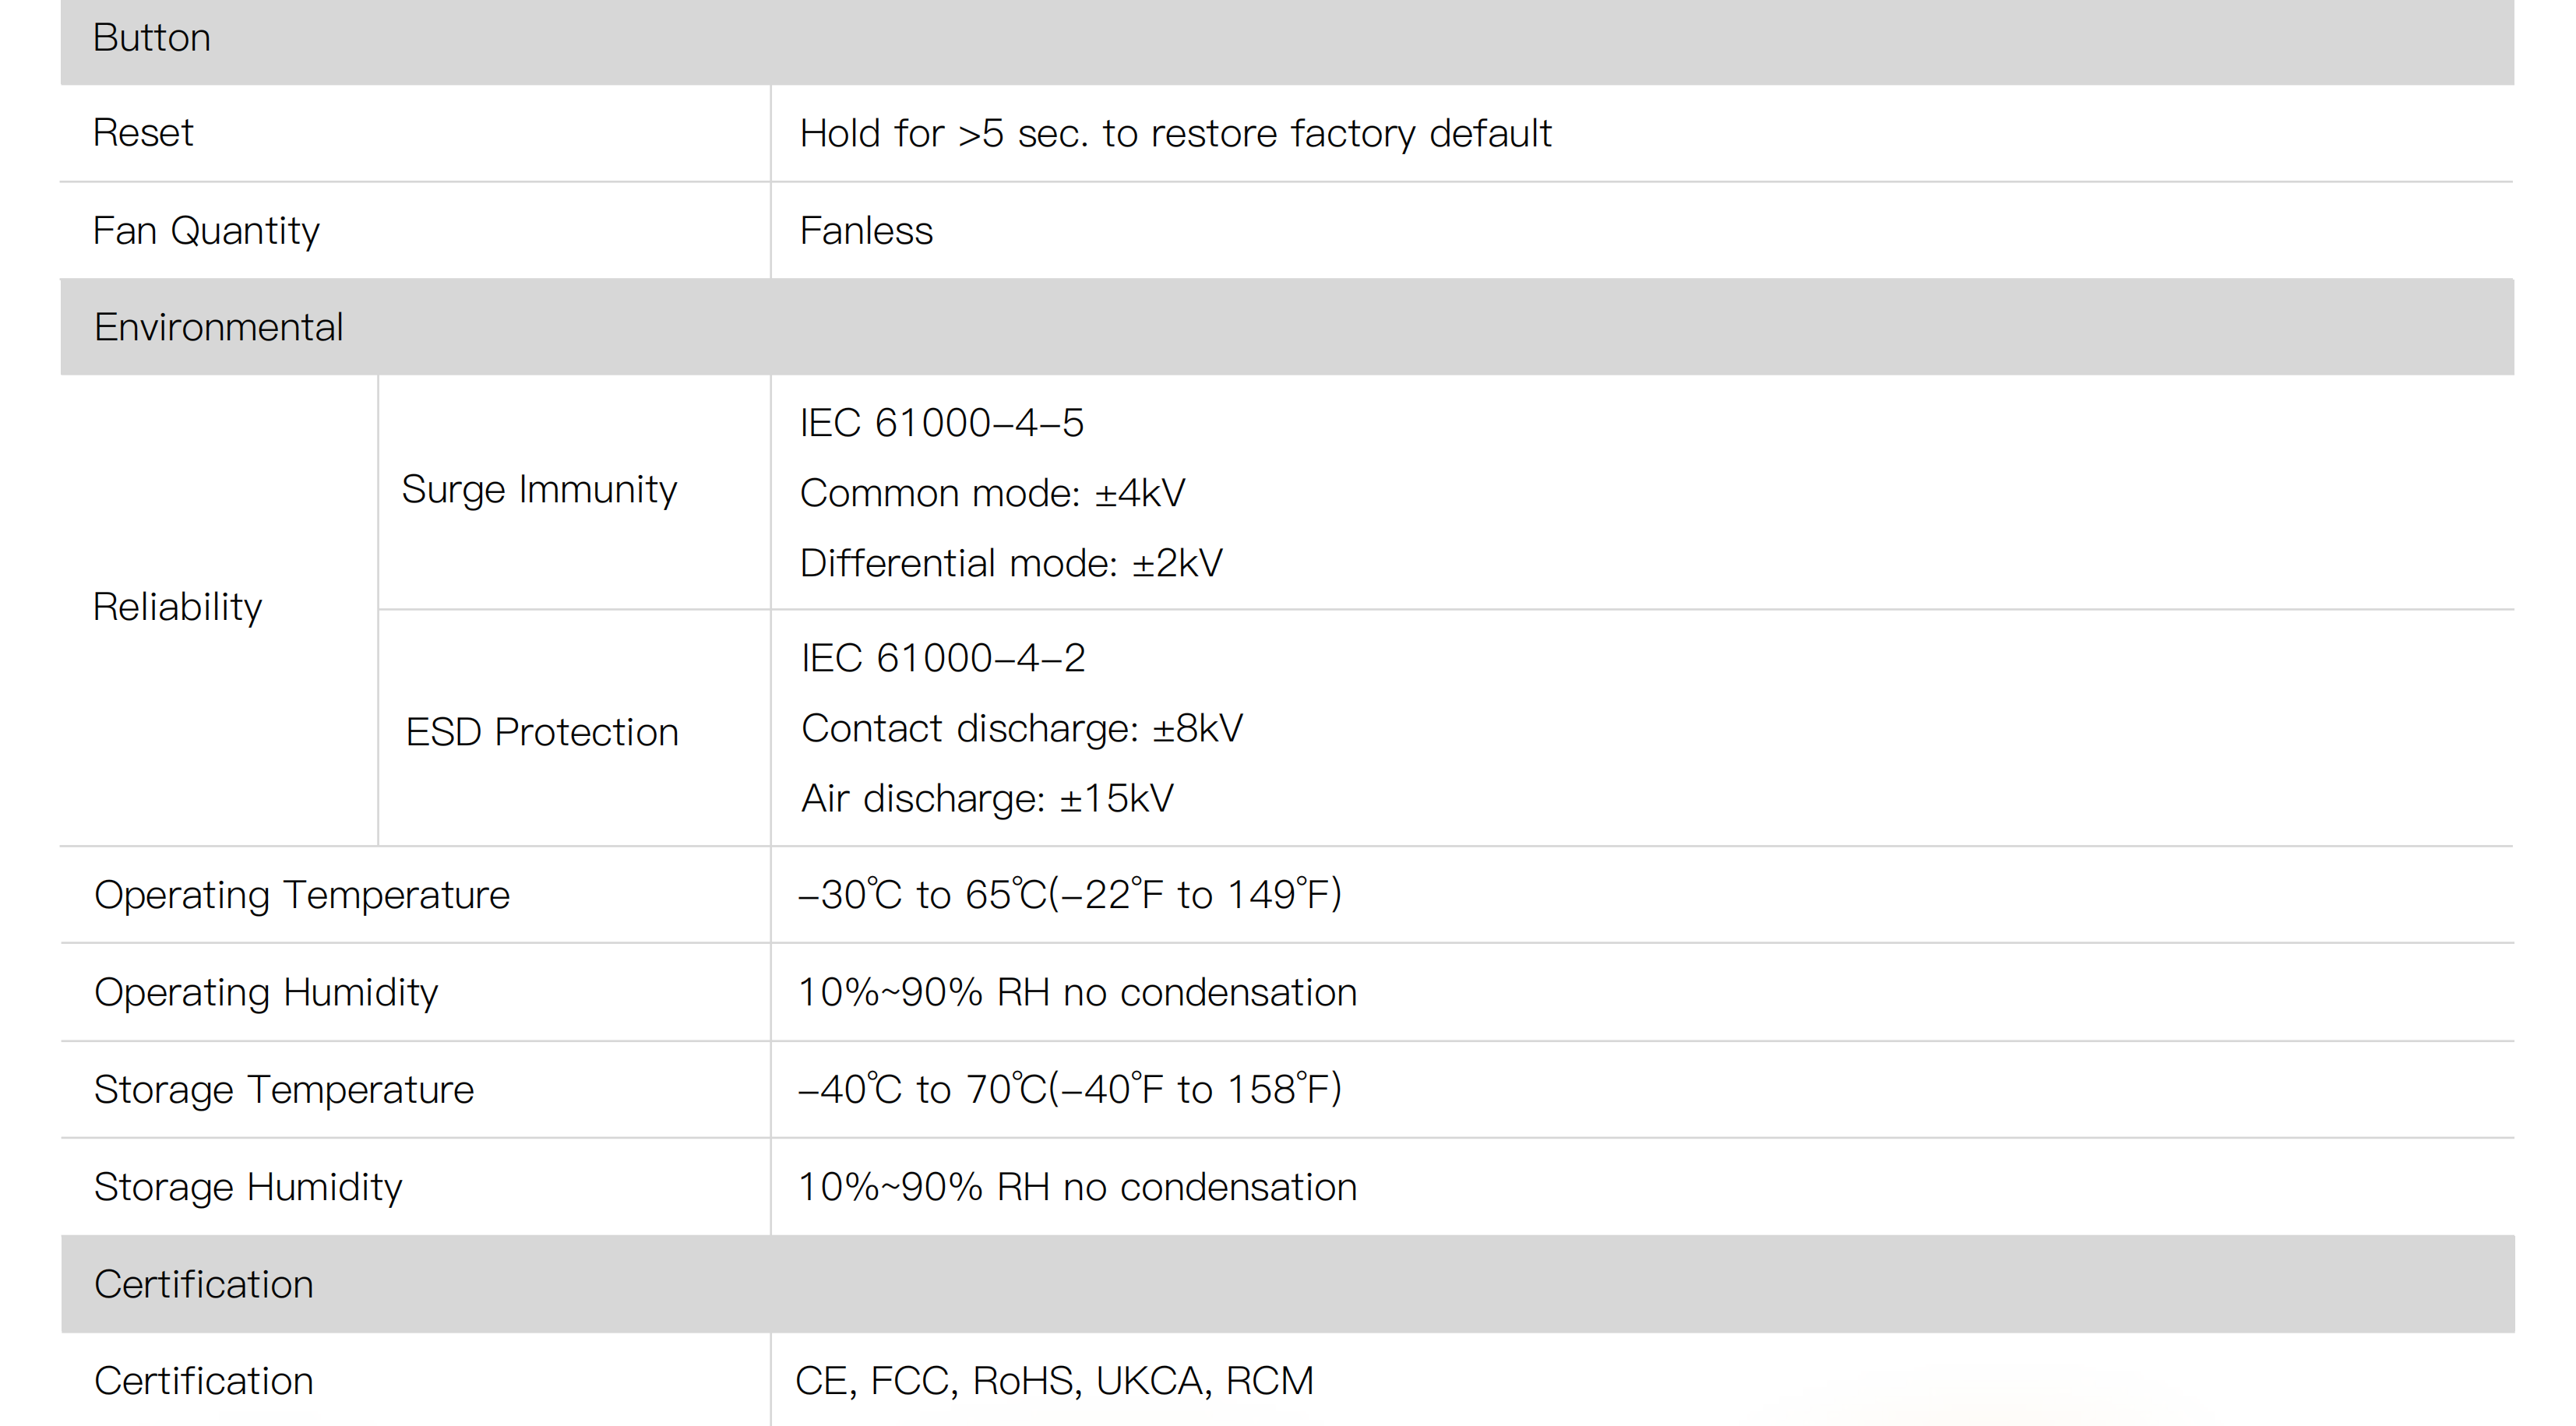Viewport: 2576px width, 1426px height.
Task: Click the Reliability row label
Action: [177, 607]
